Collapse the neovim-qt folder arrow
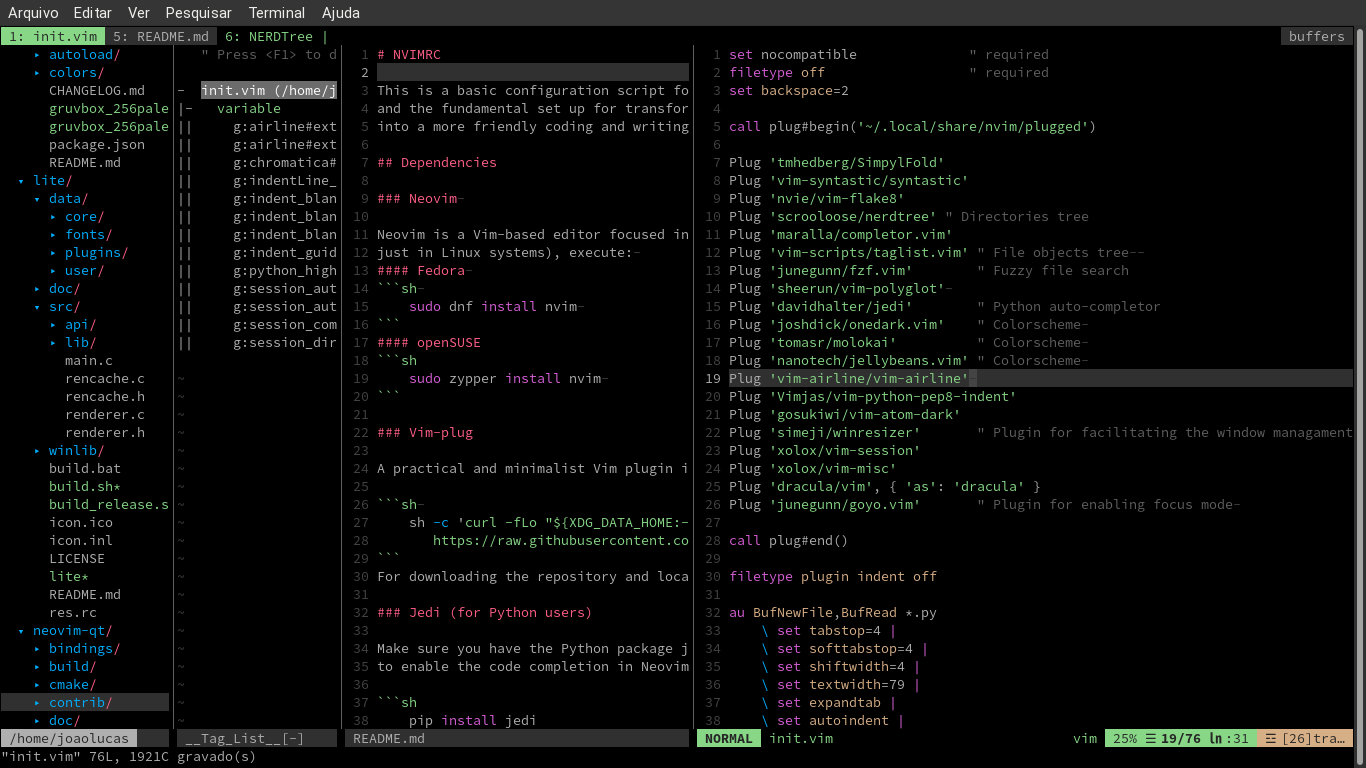Image resolution: width=1366 pixels, height=768 pixels. point(21,630)
